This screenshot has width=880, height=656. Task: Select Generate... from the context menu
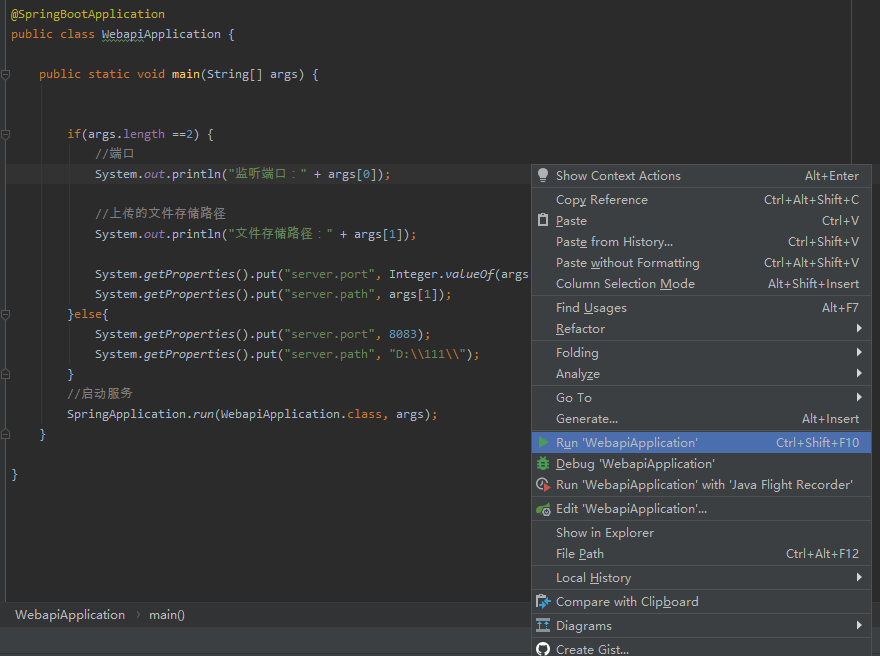(701, 419)
